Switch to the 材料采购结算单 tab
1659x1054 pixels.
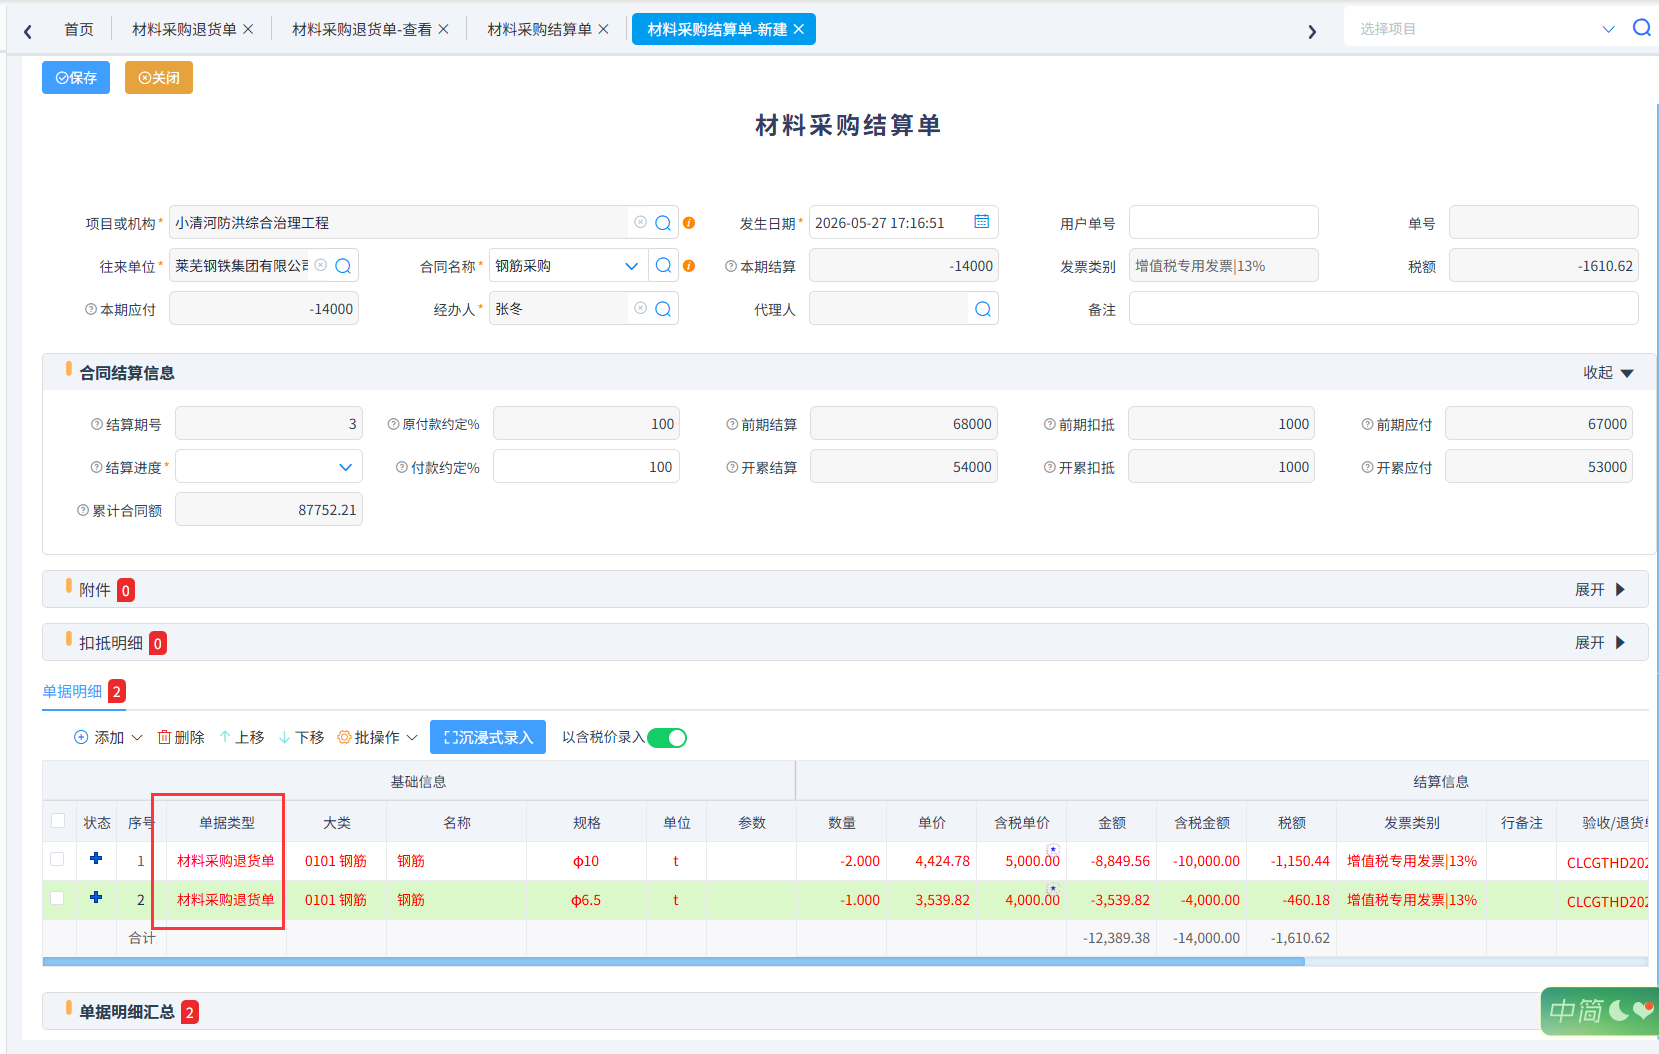(539, 30)
